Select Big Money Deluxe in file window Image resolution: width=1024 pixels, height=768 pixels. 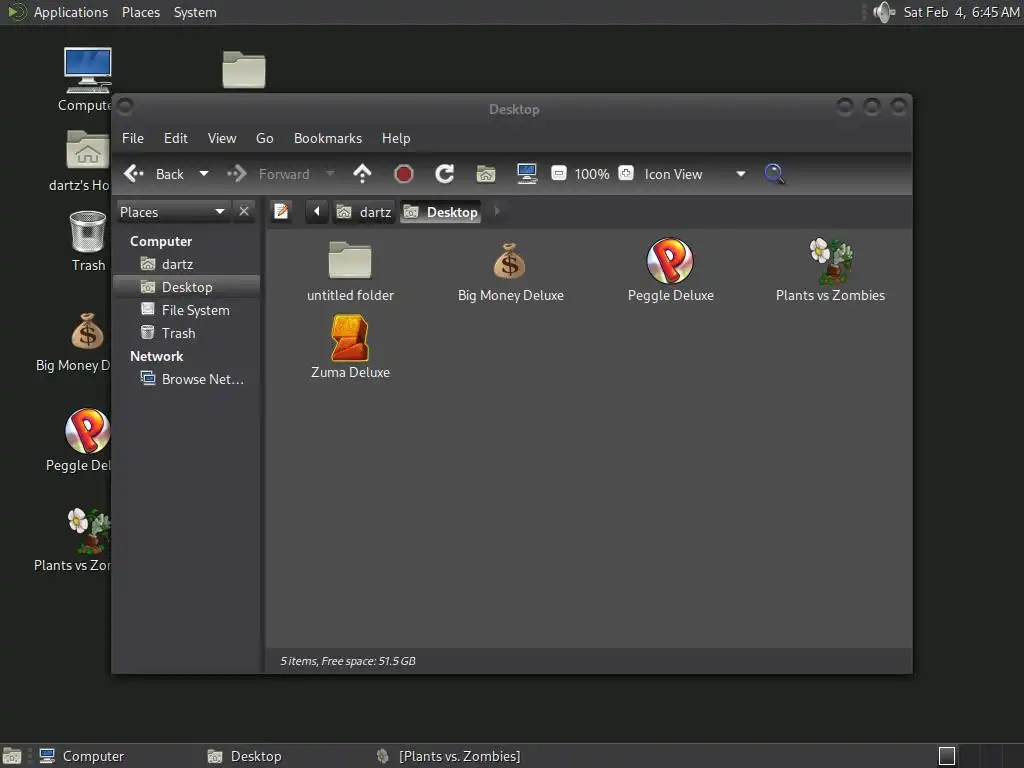tap(510, 272)
